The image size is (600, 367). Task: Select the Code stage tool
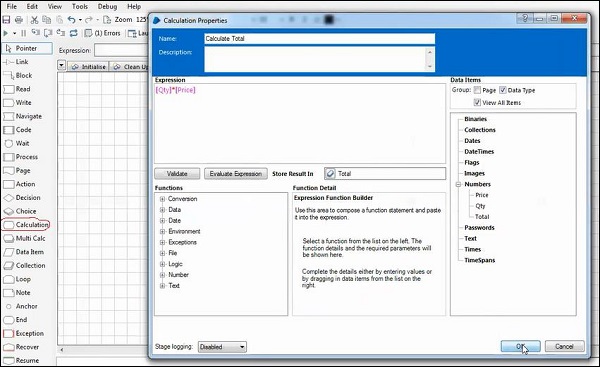pyautogui.click(x=17, y=130)
